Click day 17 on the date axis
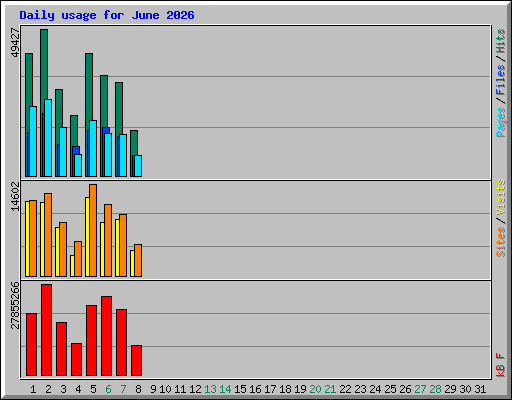This screenshot has height=400, width=512. 270,389
